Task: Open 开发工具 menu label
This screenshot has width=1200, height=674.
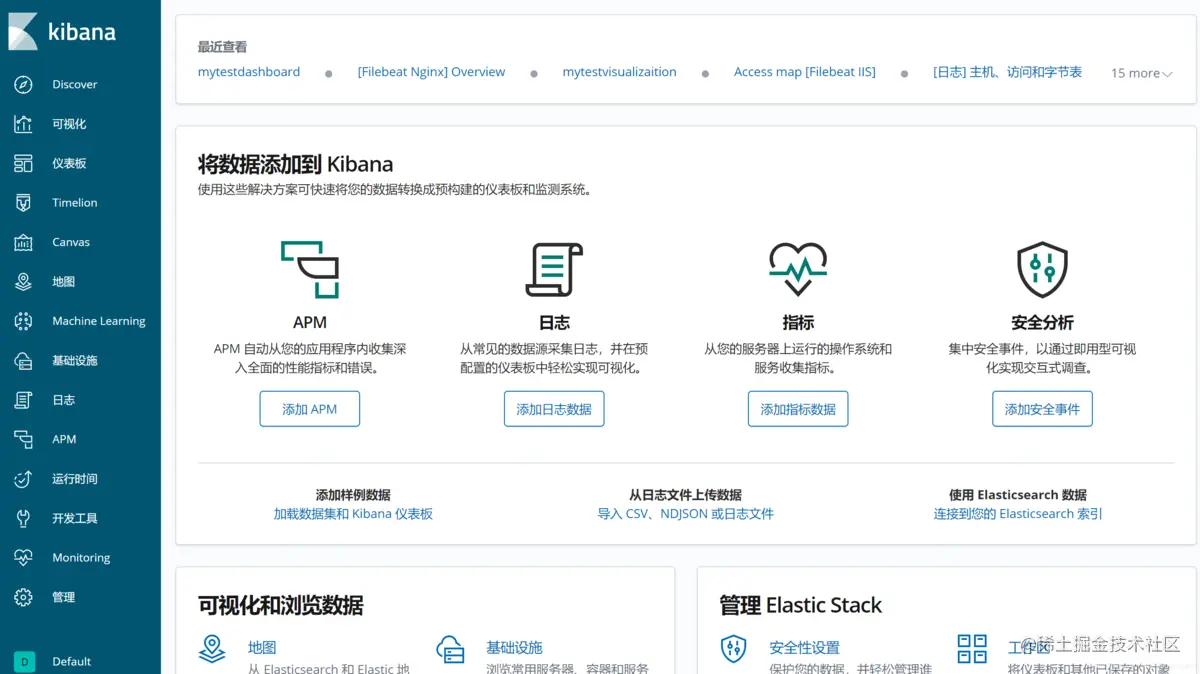Action: (x=75, y=518)
